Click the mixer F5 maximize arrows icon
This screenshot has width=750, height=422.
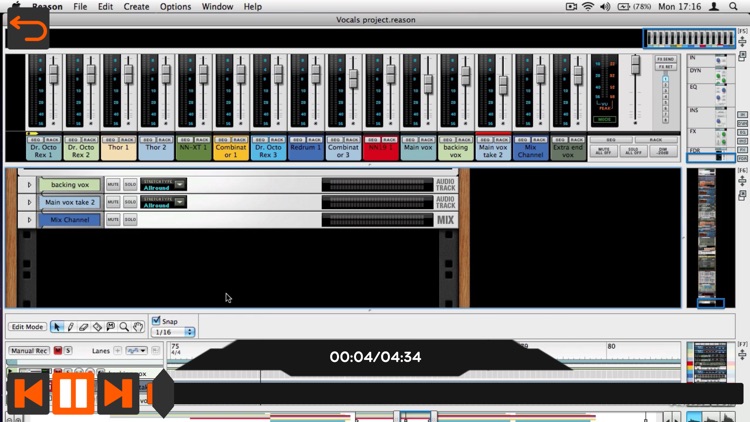[742, 42]
